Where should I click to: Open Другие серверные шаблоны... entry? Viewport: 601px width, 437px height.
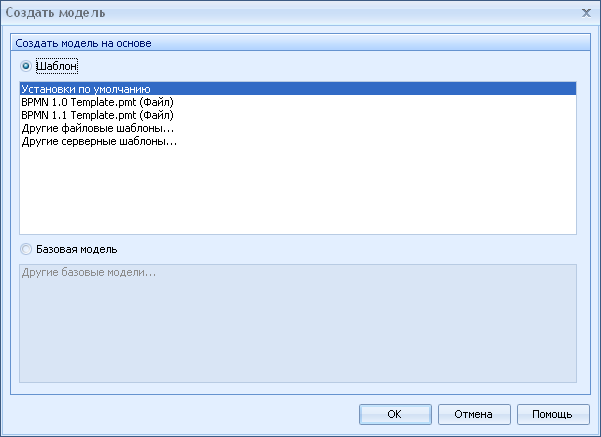point(298,141)
